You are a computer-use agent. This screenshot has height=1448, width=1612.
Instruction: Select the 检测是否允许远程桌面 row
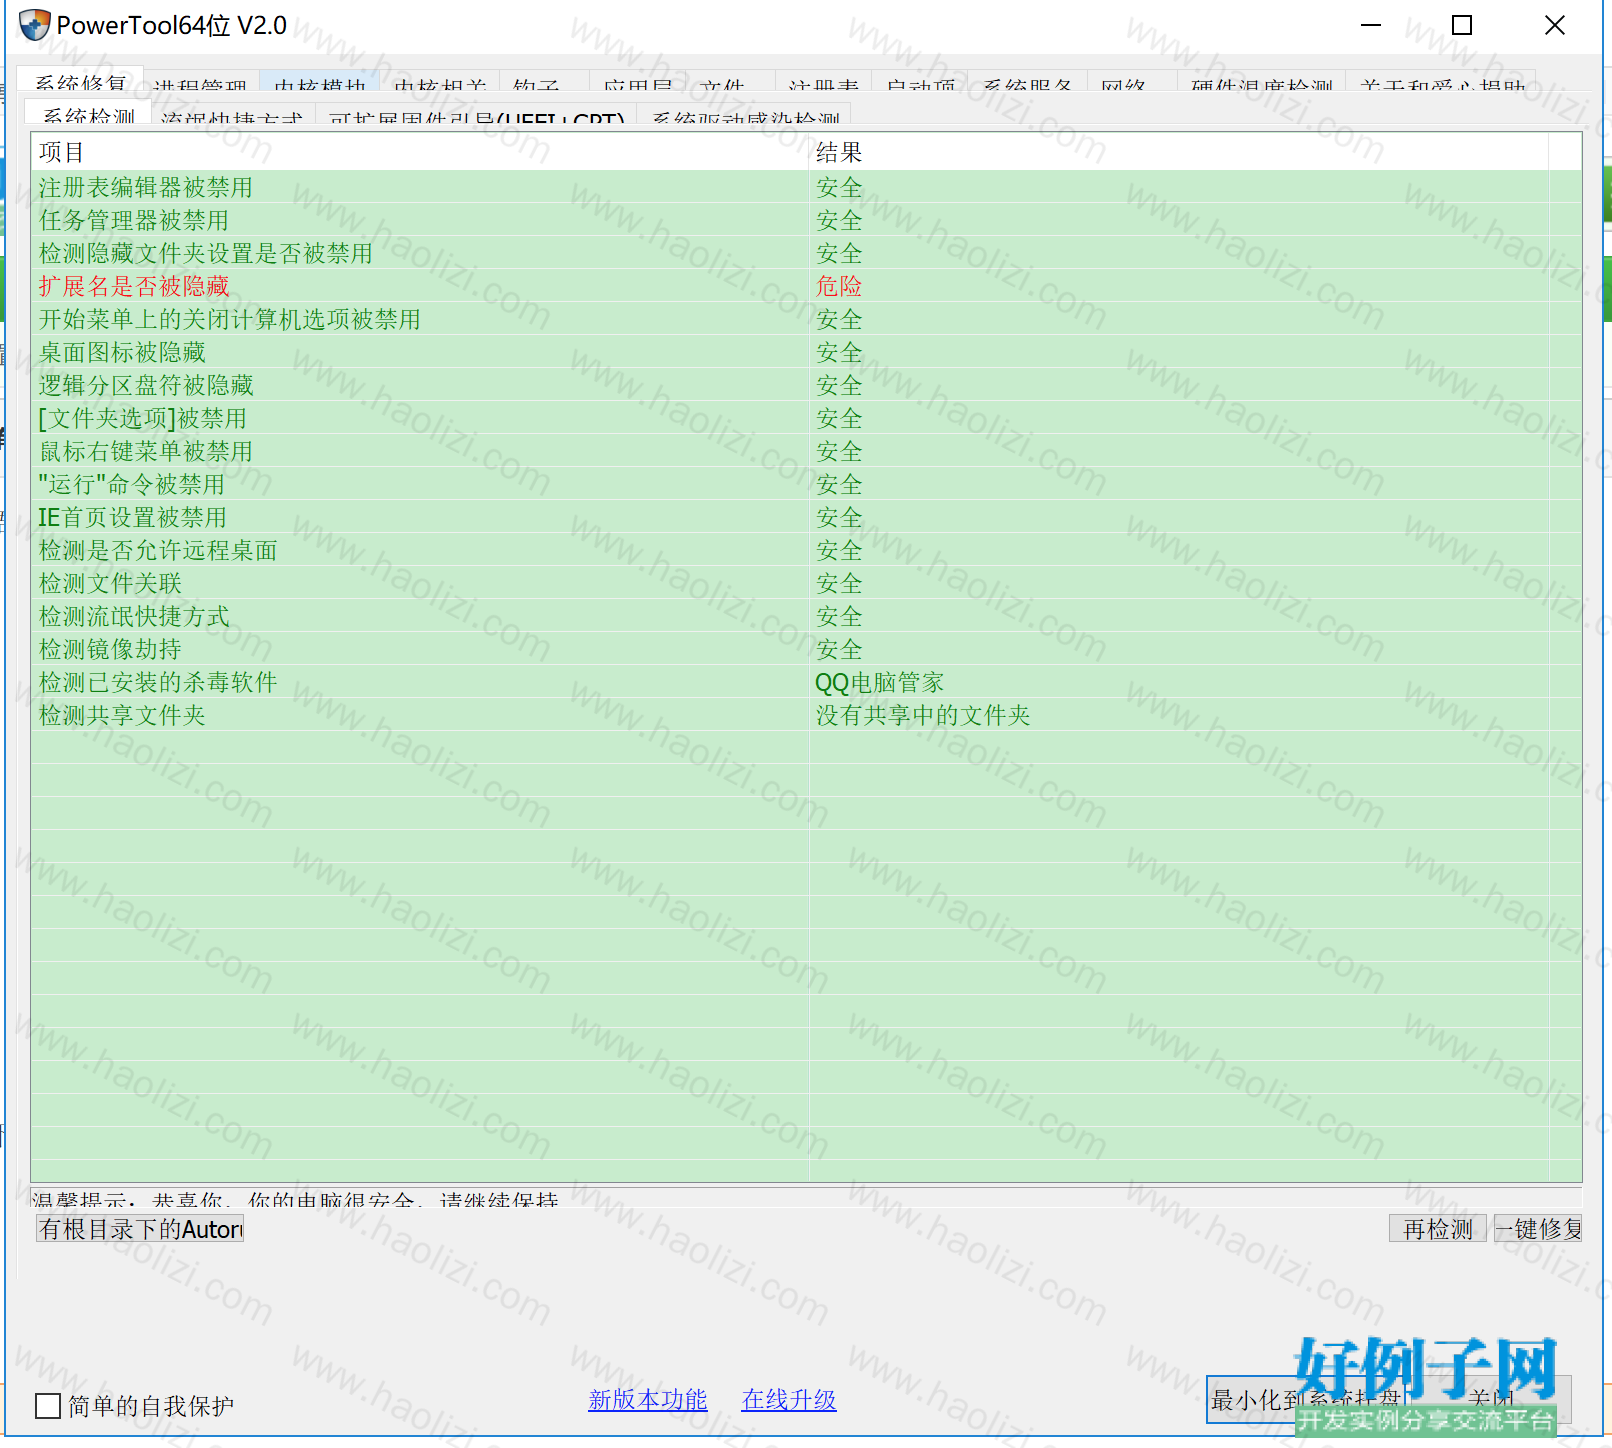(806, 550)
